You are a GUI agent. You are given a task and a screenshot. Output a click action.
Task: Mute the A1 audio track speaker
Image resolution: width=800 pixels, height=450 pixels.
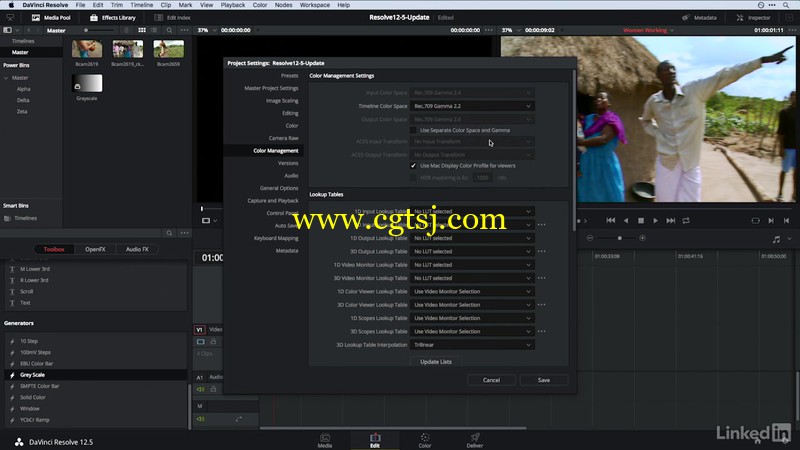point(201,389)
